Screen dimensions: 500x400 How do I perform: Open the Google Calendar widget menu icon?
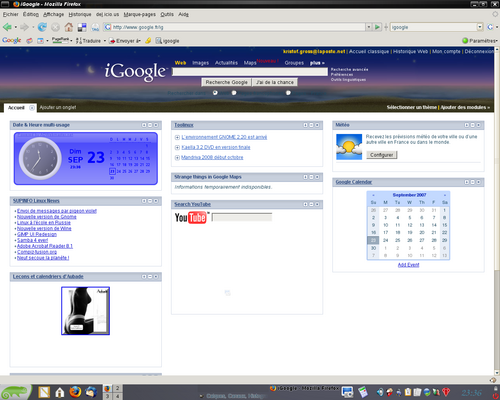pos(467,182)
